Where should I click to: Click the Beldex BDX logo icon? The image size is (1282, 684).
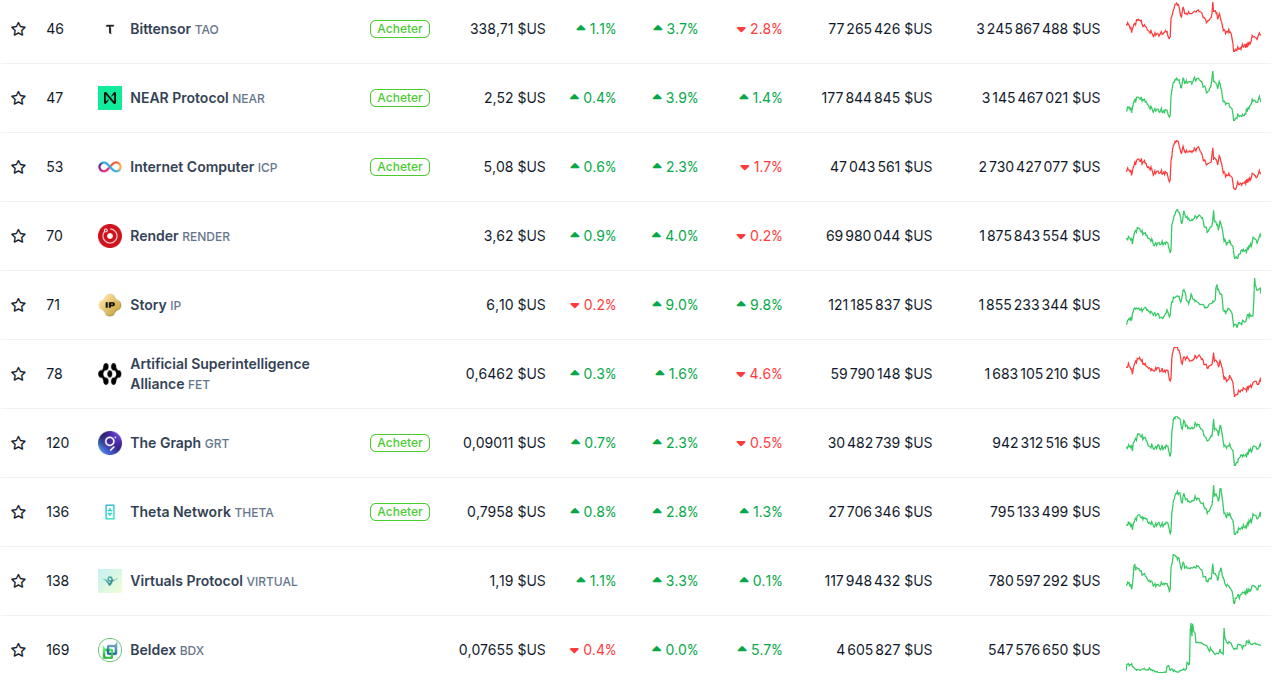click(110, 650)
